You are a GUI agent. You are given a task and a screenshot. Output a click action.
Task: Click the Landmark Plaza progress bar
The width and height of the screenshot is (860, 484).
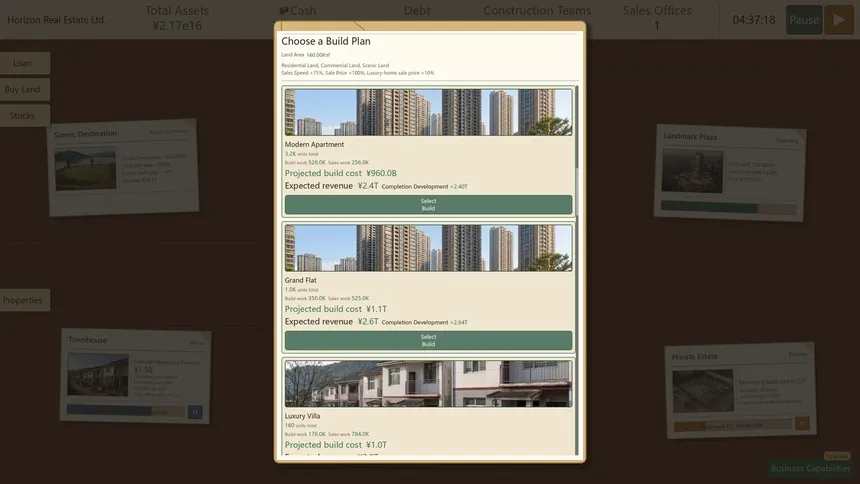(x=729, y=207)
